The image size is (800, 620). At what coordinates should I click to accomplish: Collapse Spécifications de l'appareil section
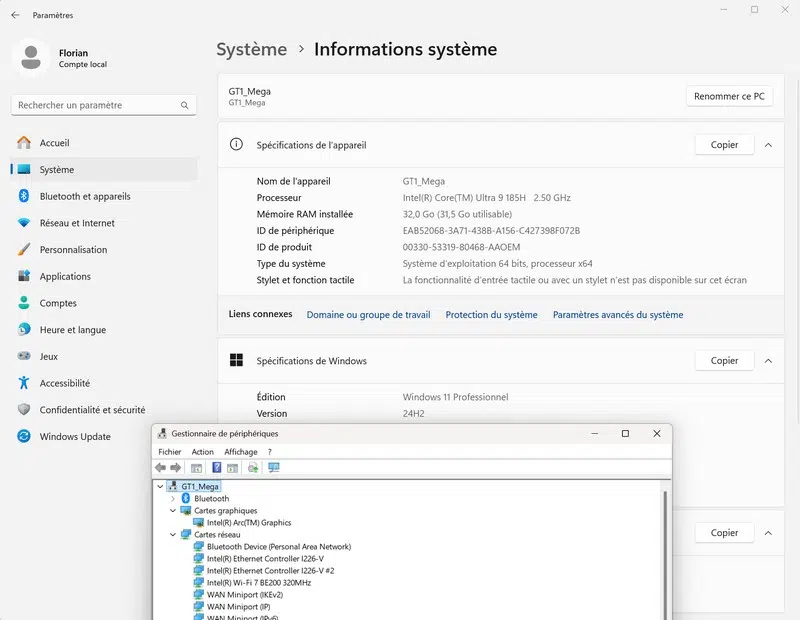[x=768, y=145]
